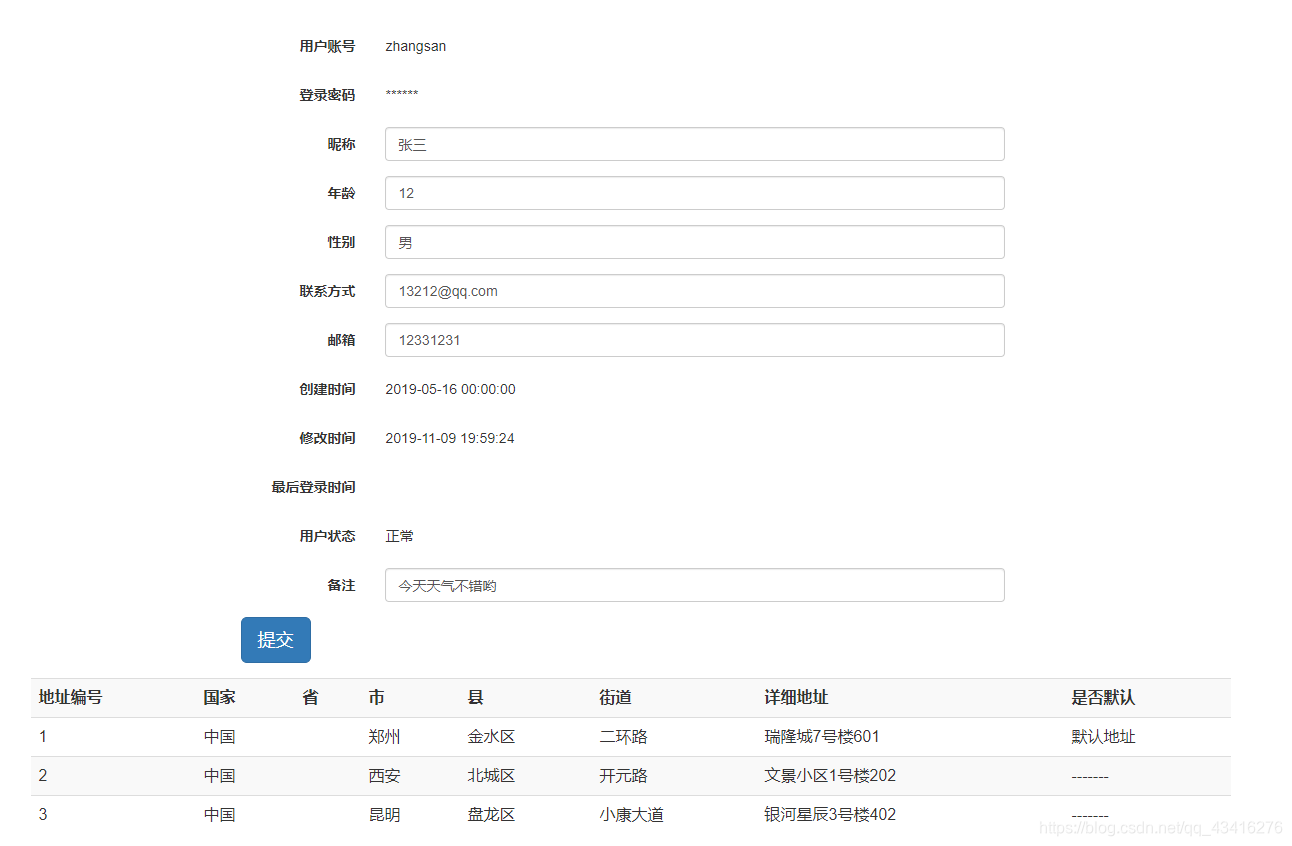Image resolution: width=1292 pixels, height=846 pixels.
Task: Click 中国 in the 郑州 row
Action: (x=220, y=737)
